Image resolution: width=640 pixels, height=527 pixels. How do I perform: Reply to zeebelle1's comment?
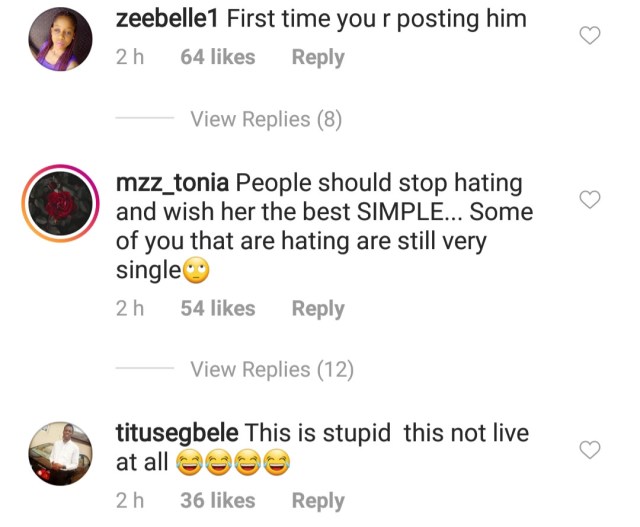(x=318, y=58)
